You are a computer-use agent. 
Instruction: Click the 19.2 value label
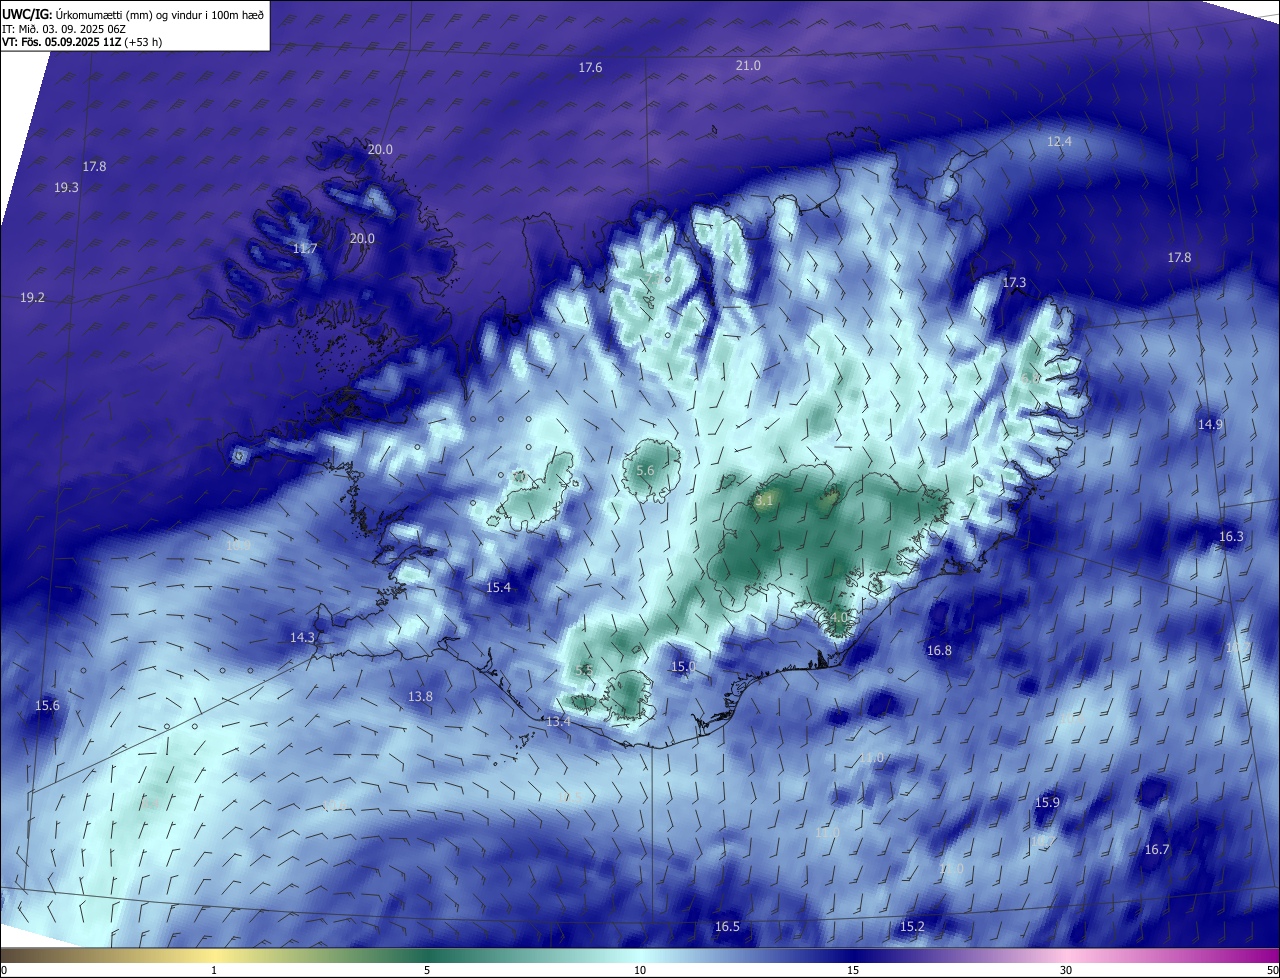(x=32, y=298)
